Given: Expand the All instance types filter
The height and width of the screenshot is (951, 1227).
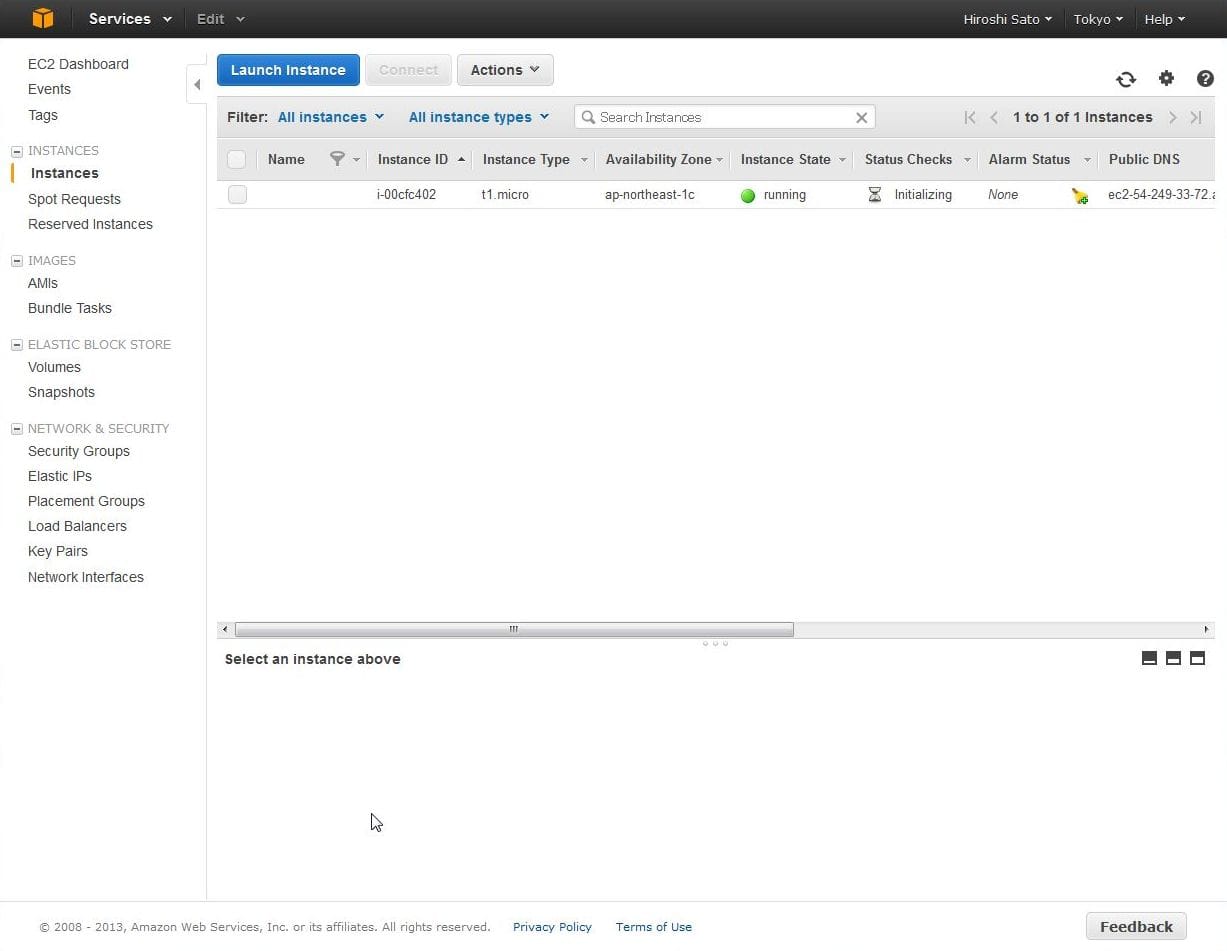Looking at the screenshot, I should [x=479, y=117].
